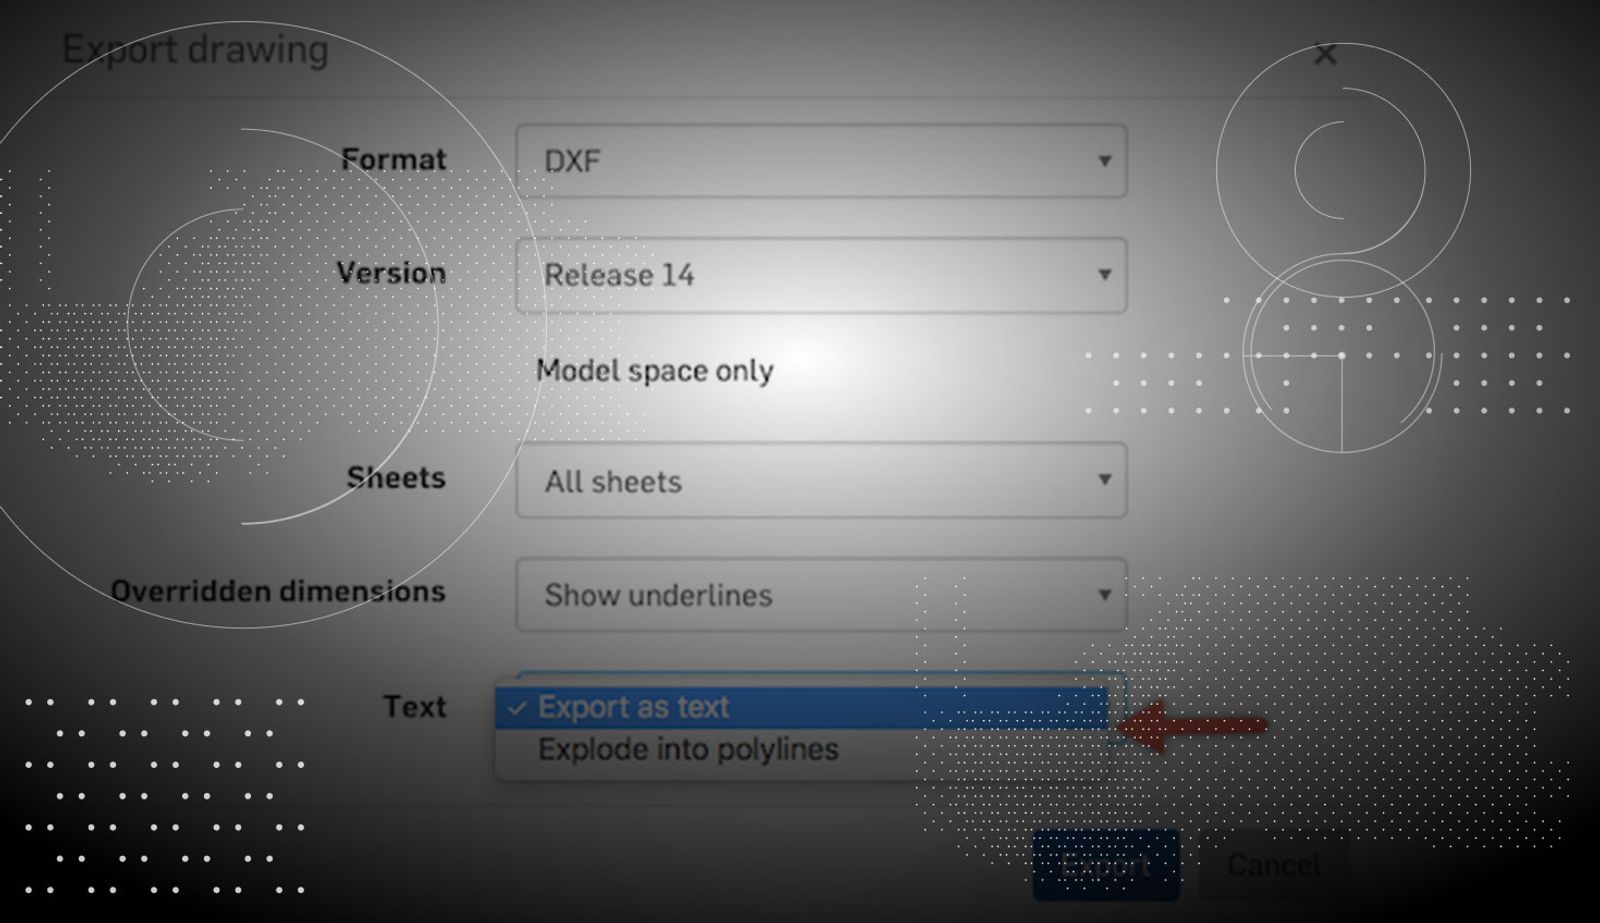Click the arrow on Overridden dimensions field
1600x923 pixels.
click(x=1104, y=595)
